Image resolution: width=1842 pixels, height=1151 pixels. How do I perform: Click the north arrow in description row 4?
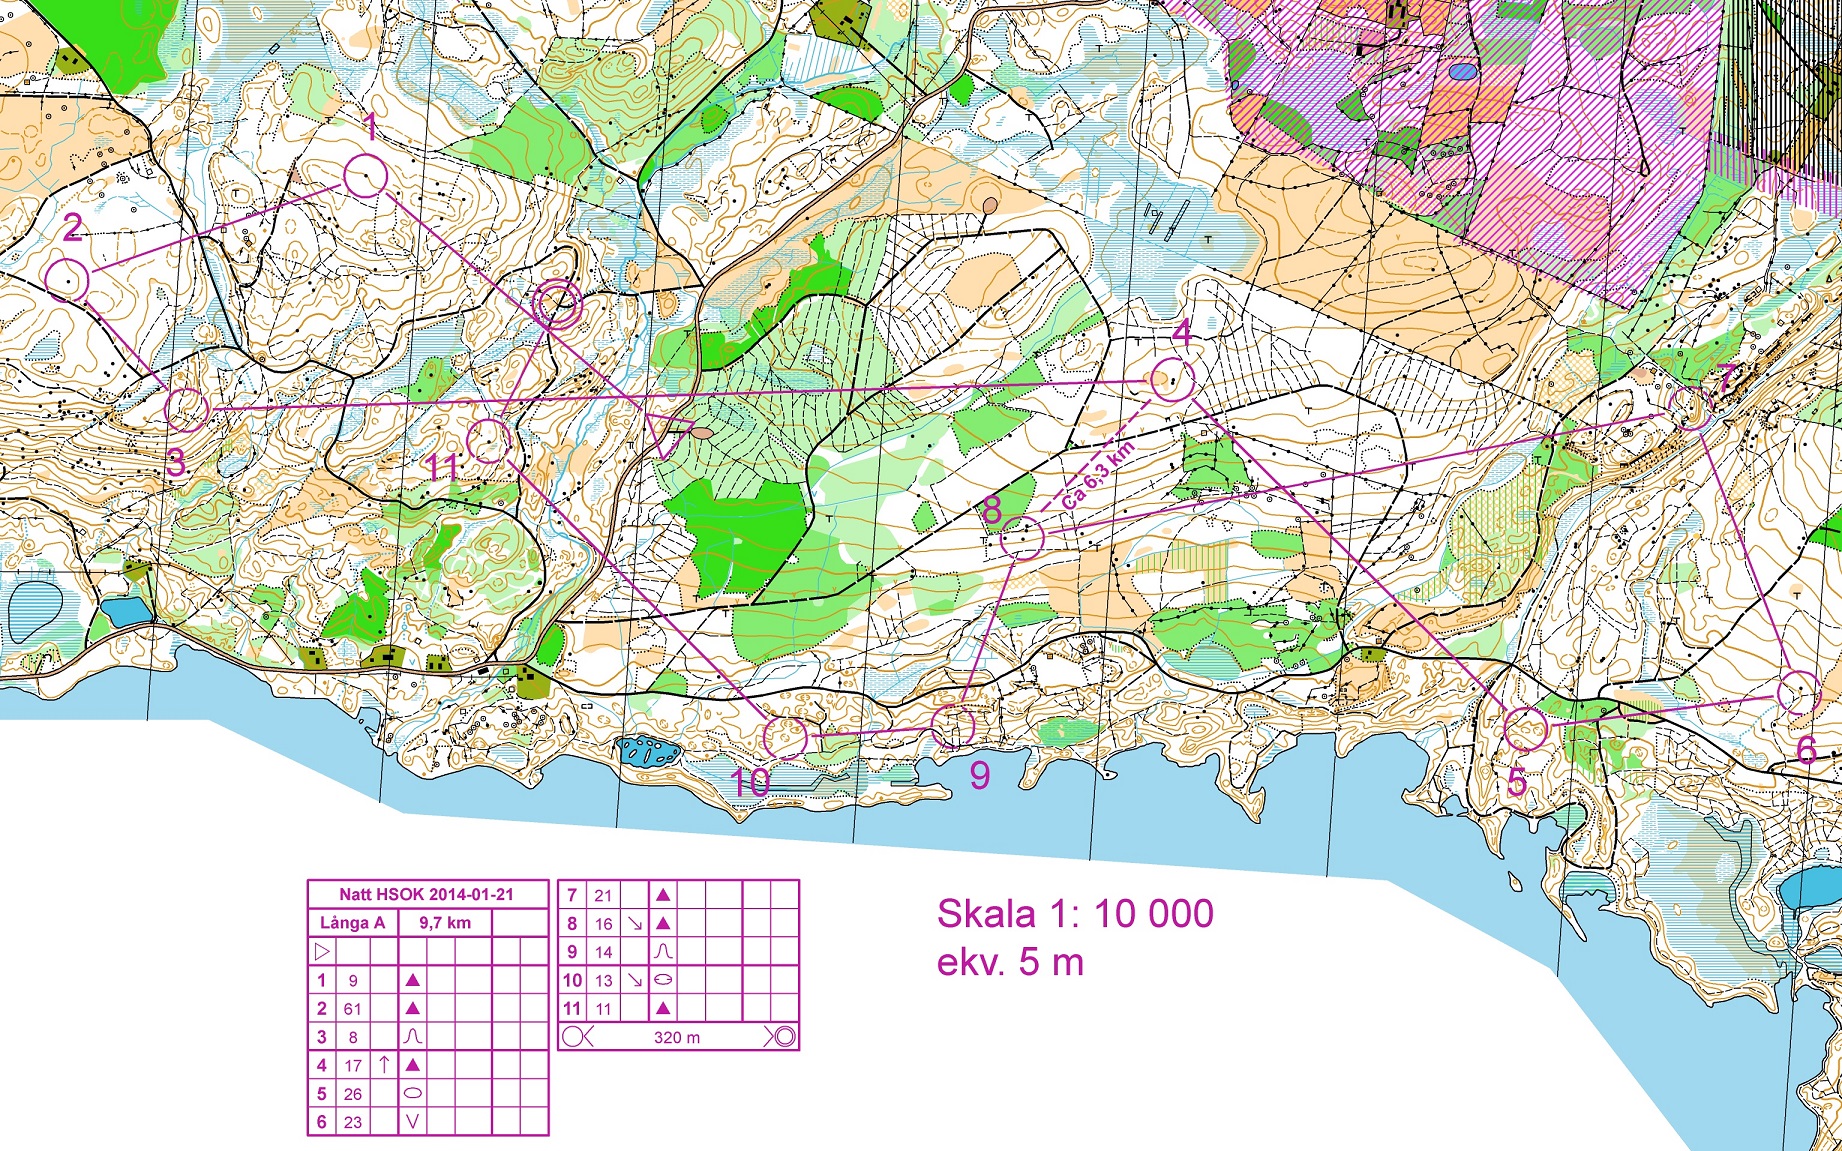(x=384, y=1065)
